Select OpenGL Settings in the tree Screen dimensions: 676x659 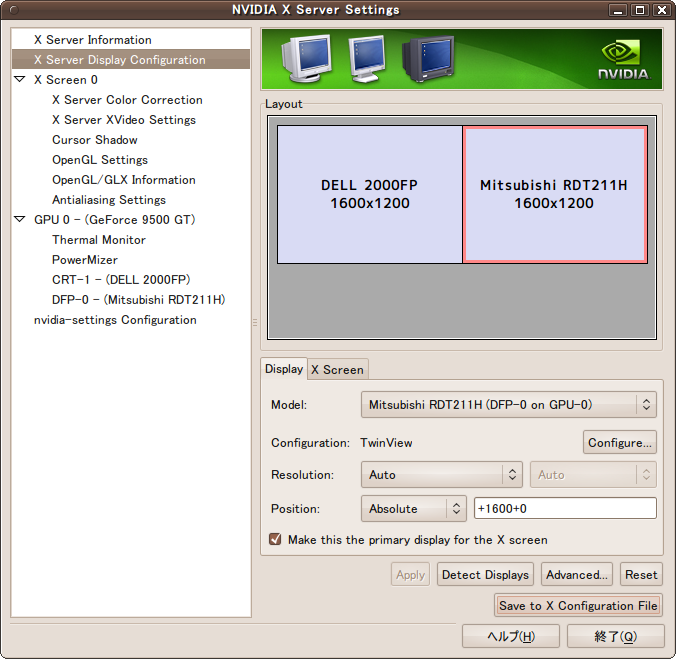pyautogui.click(x=100, y=160)
